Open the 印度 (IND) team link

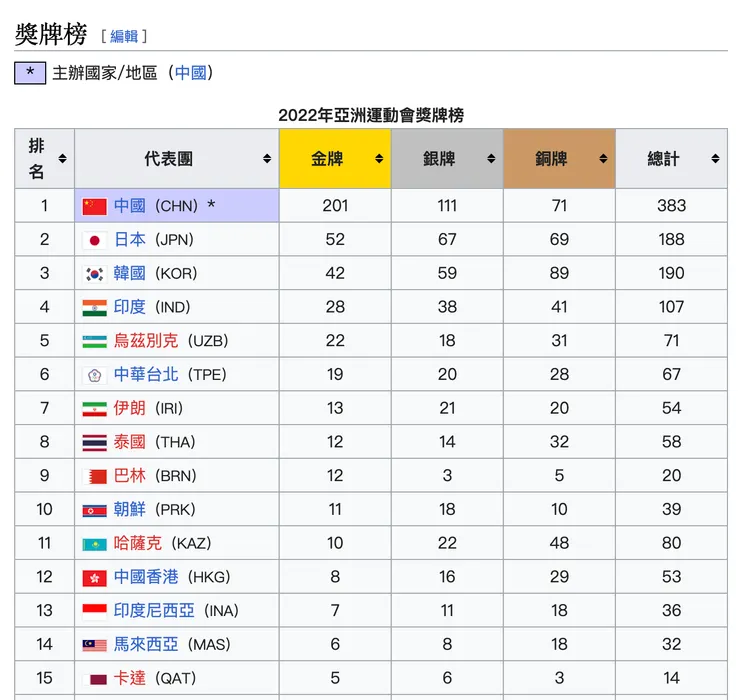[129, 307]
